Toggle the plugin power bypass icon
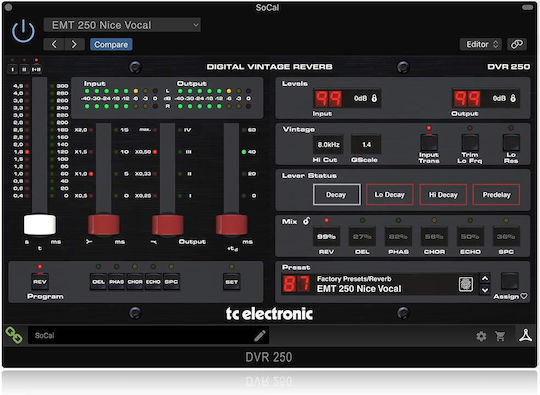540x395 pixels. (x=23, y=31)
